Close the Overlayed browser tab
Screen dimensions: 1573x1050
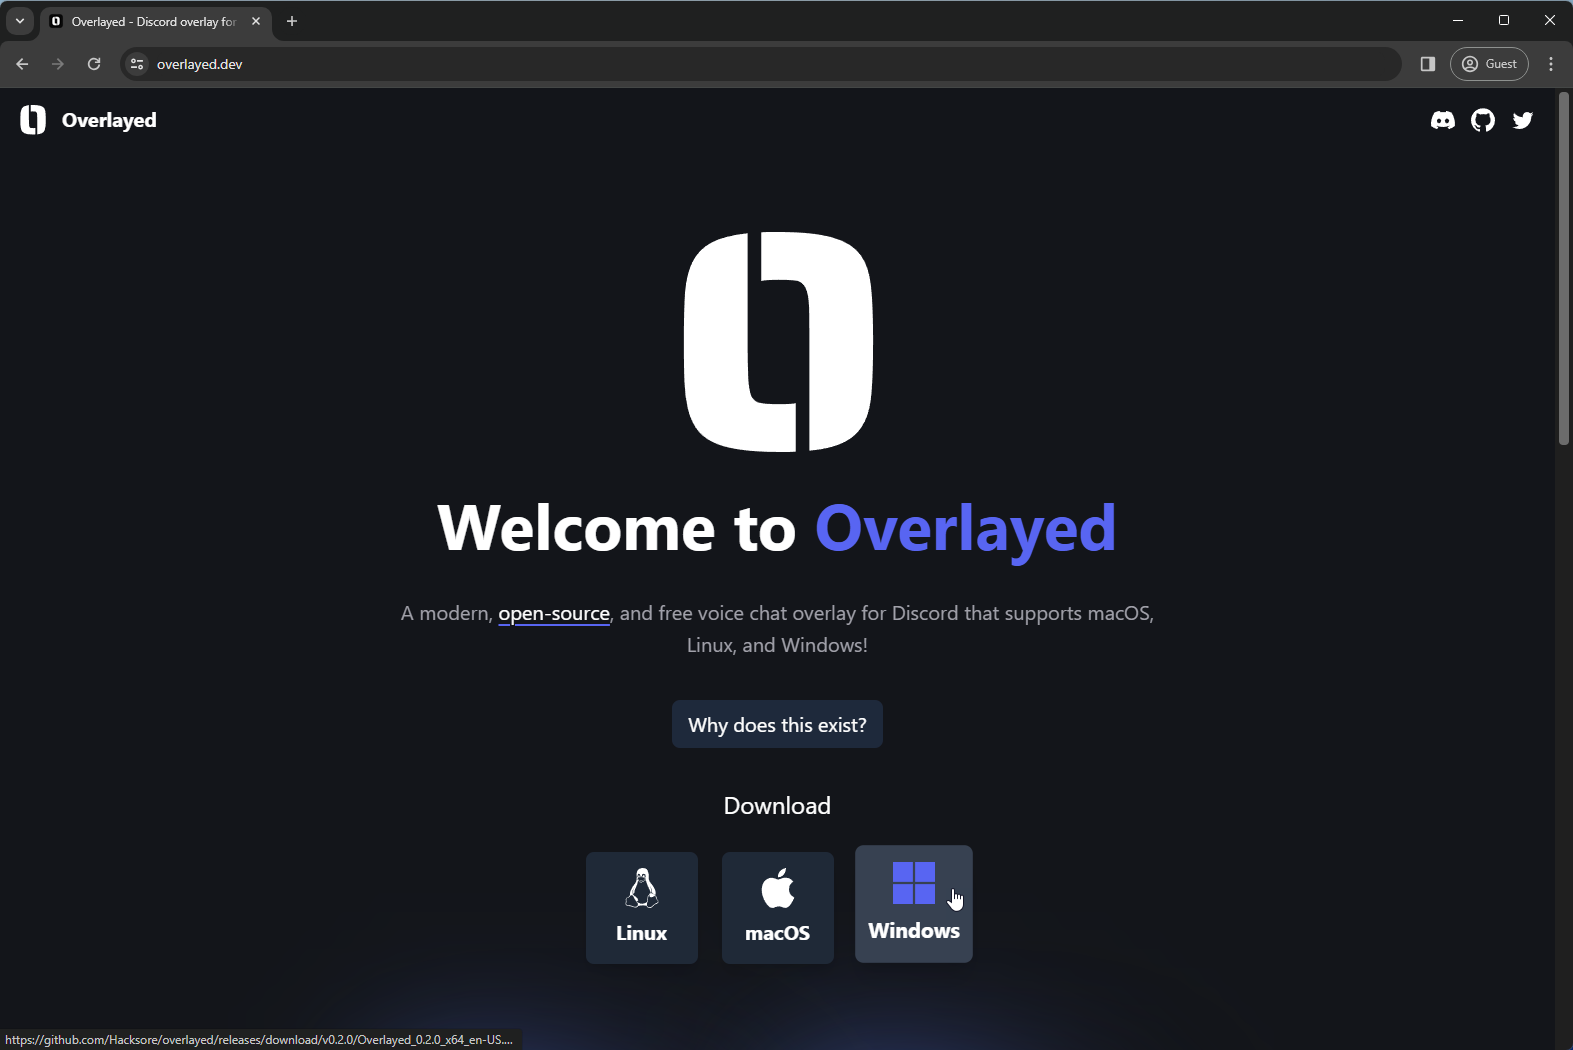coord(256,21)
